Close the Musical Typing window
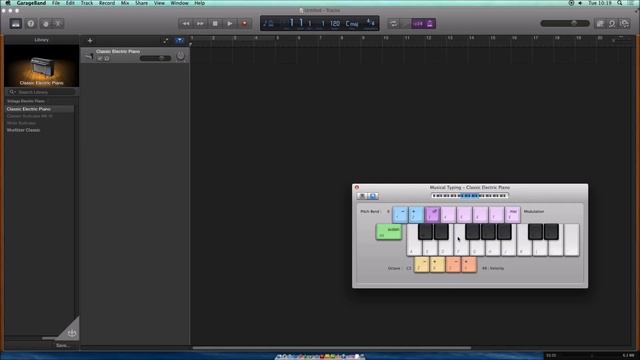This screenshot has height=360, width=640. (357, 187)
